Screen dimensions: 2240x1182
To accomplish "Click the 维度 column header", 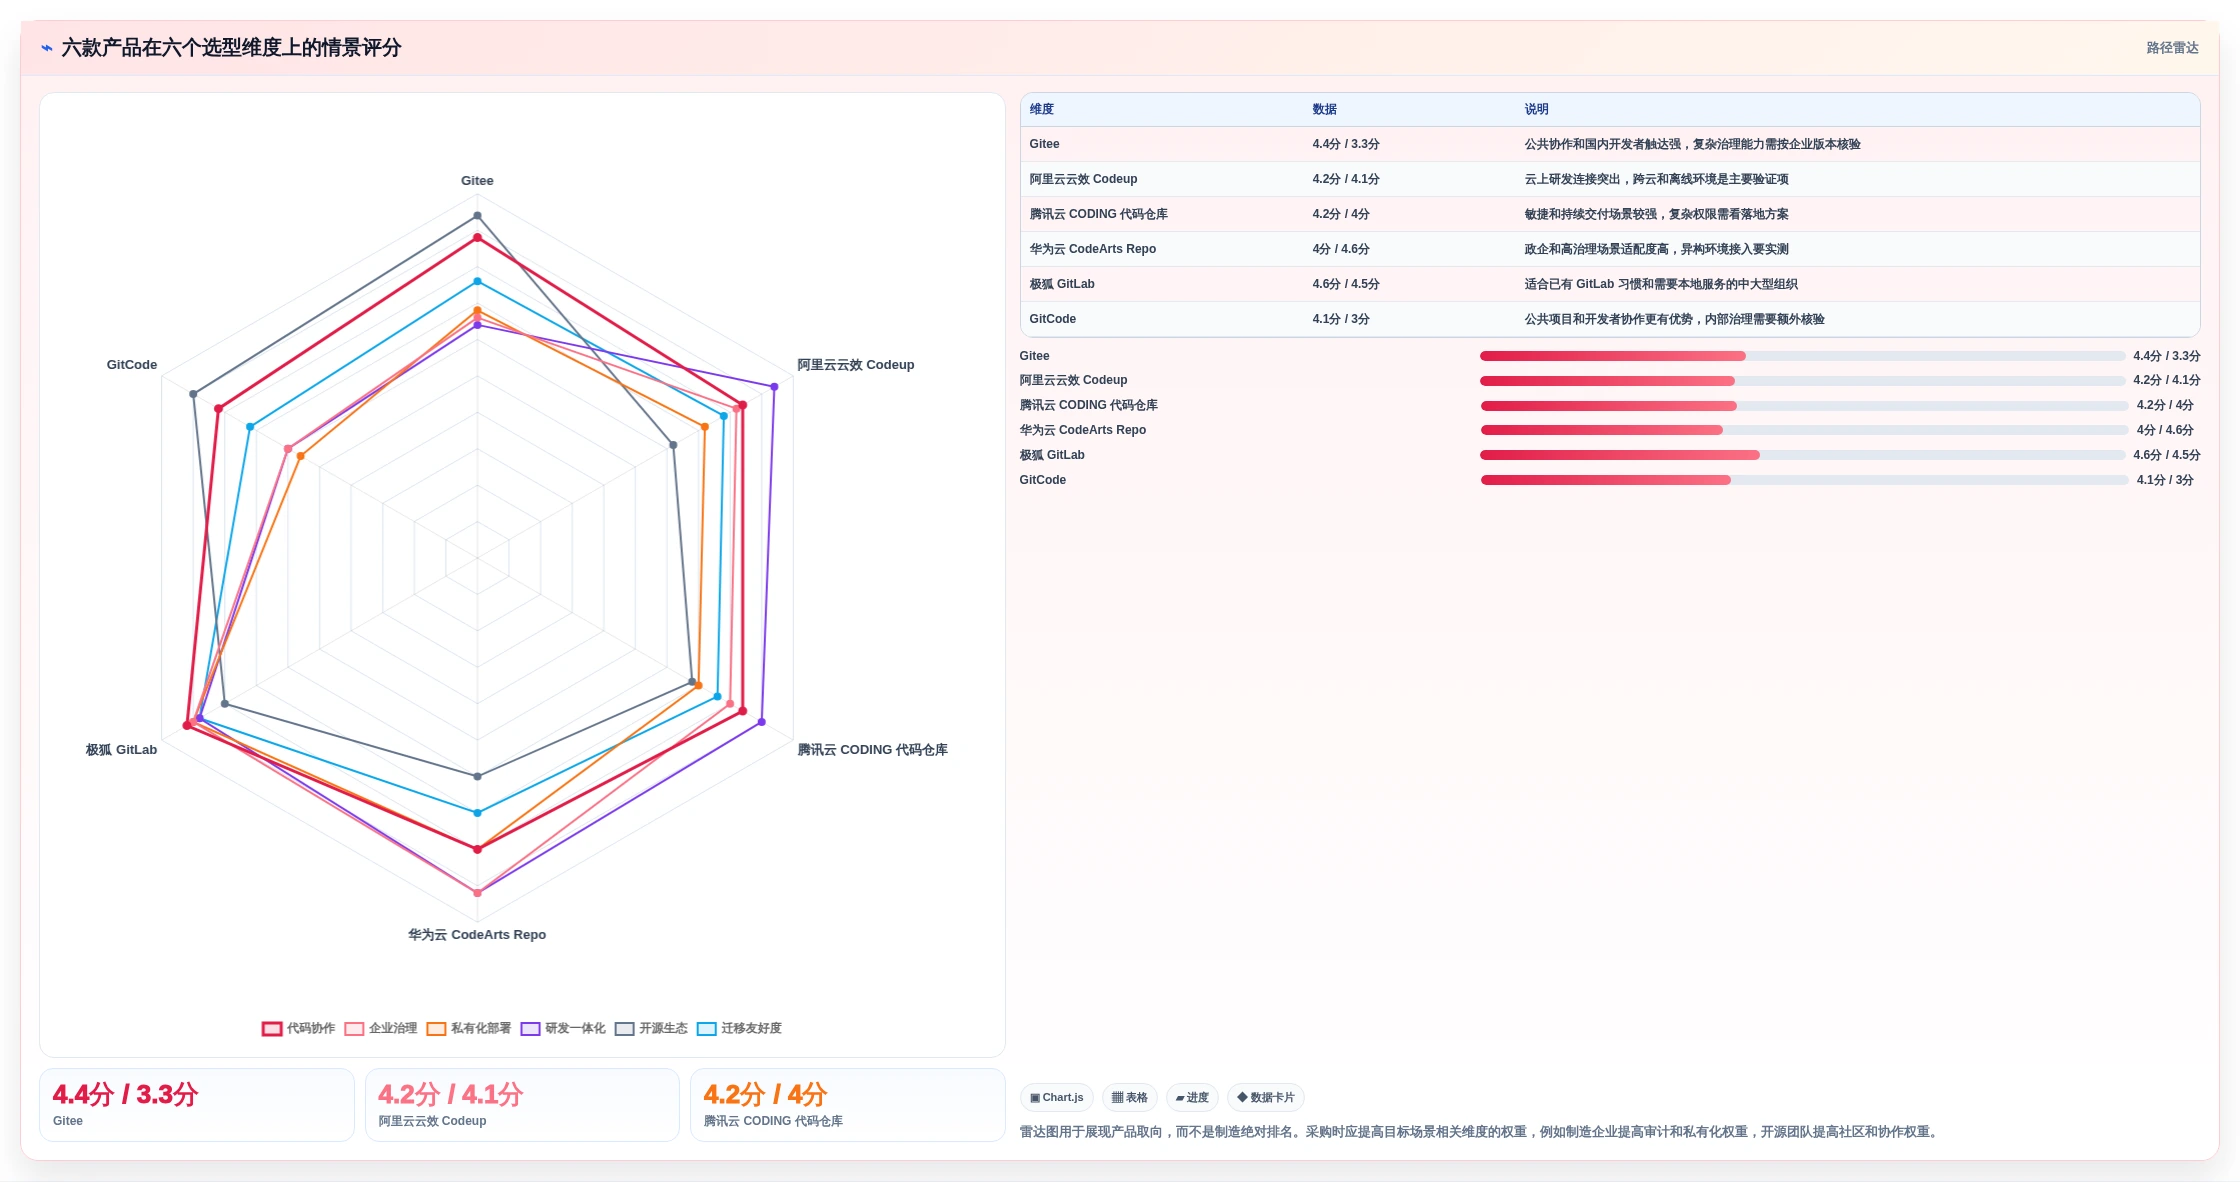I will (1042, 109).
